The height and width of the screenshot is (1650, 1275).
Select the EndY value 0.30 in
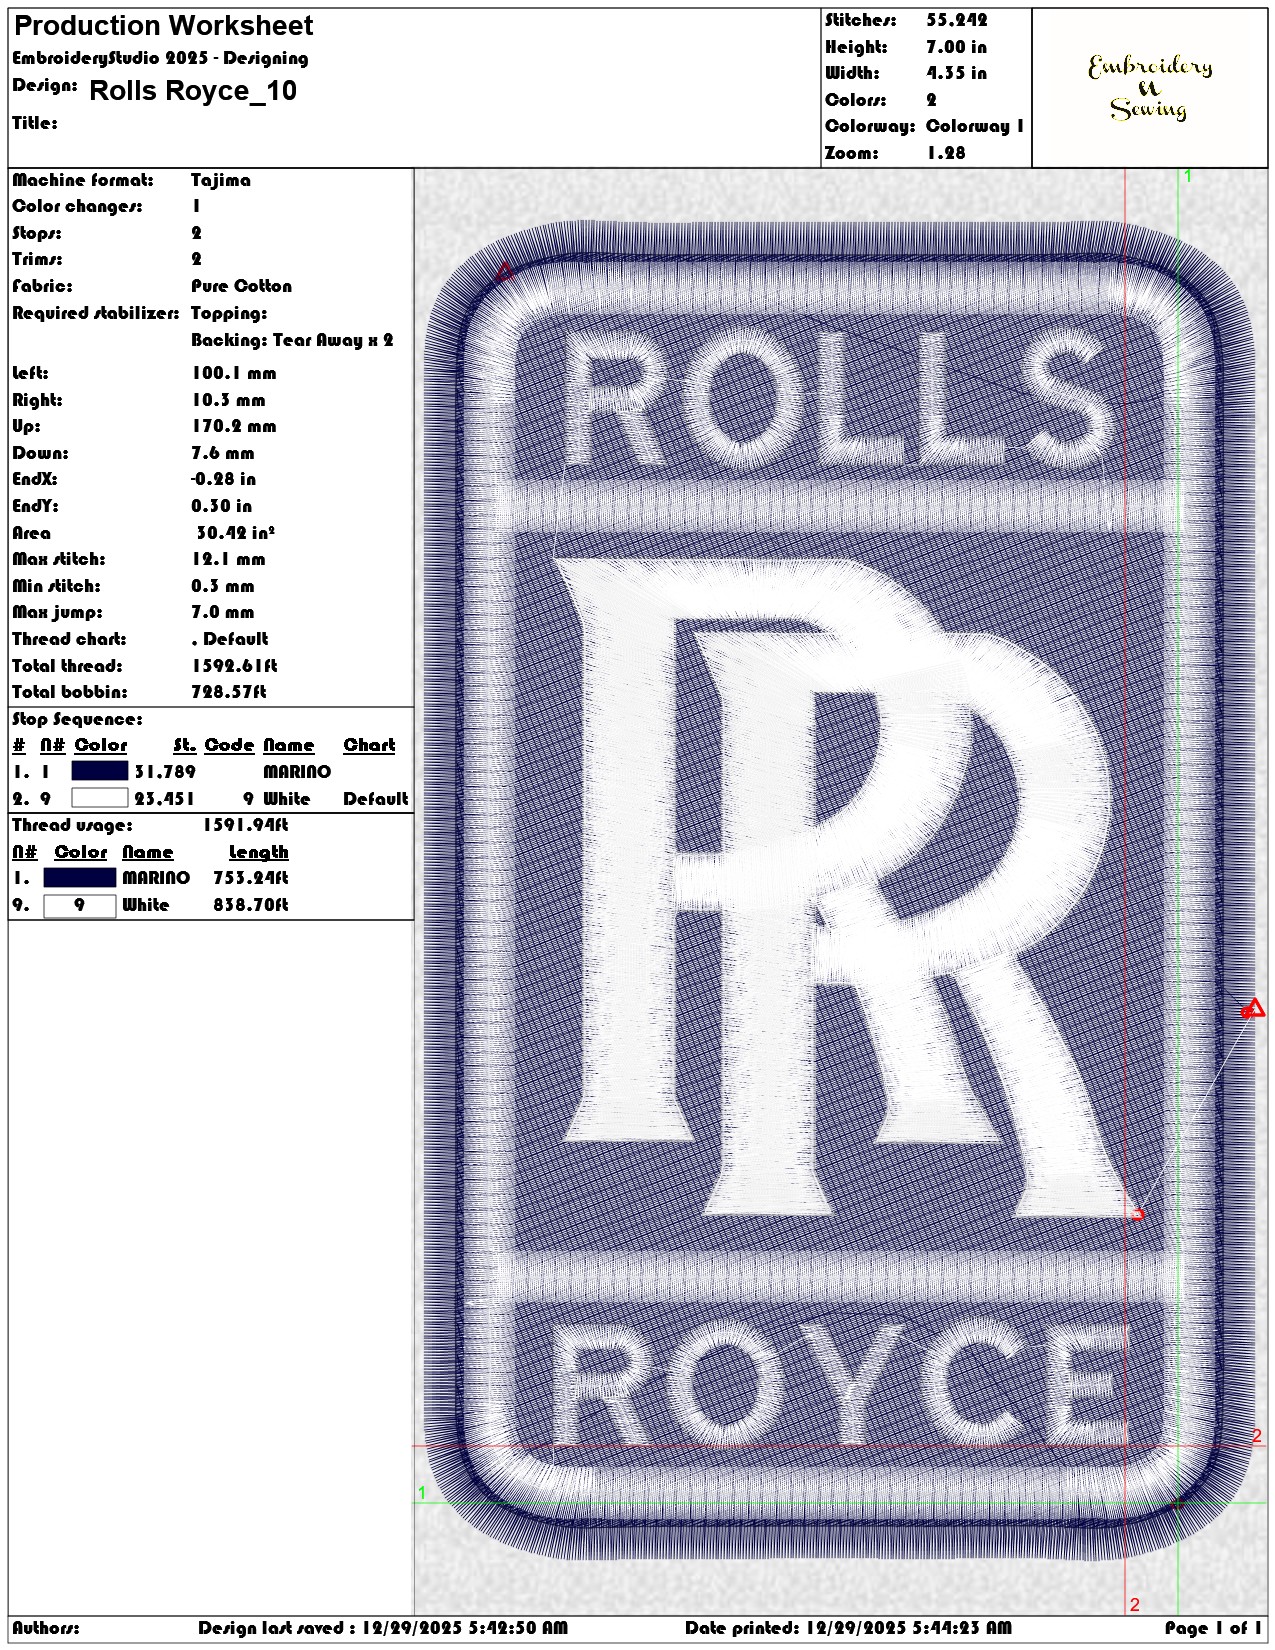point(221,506)
